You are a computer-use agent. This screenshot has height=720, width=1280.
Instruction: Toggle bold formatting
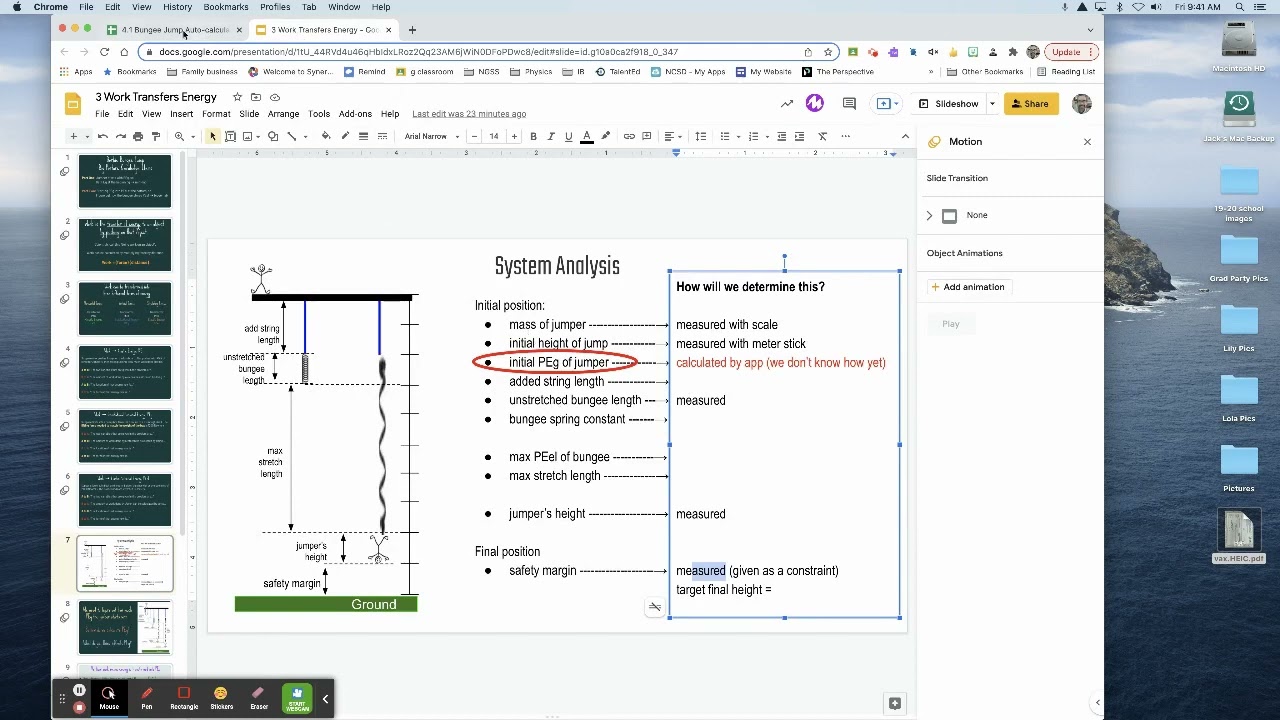pos(534,136)
